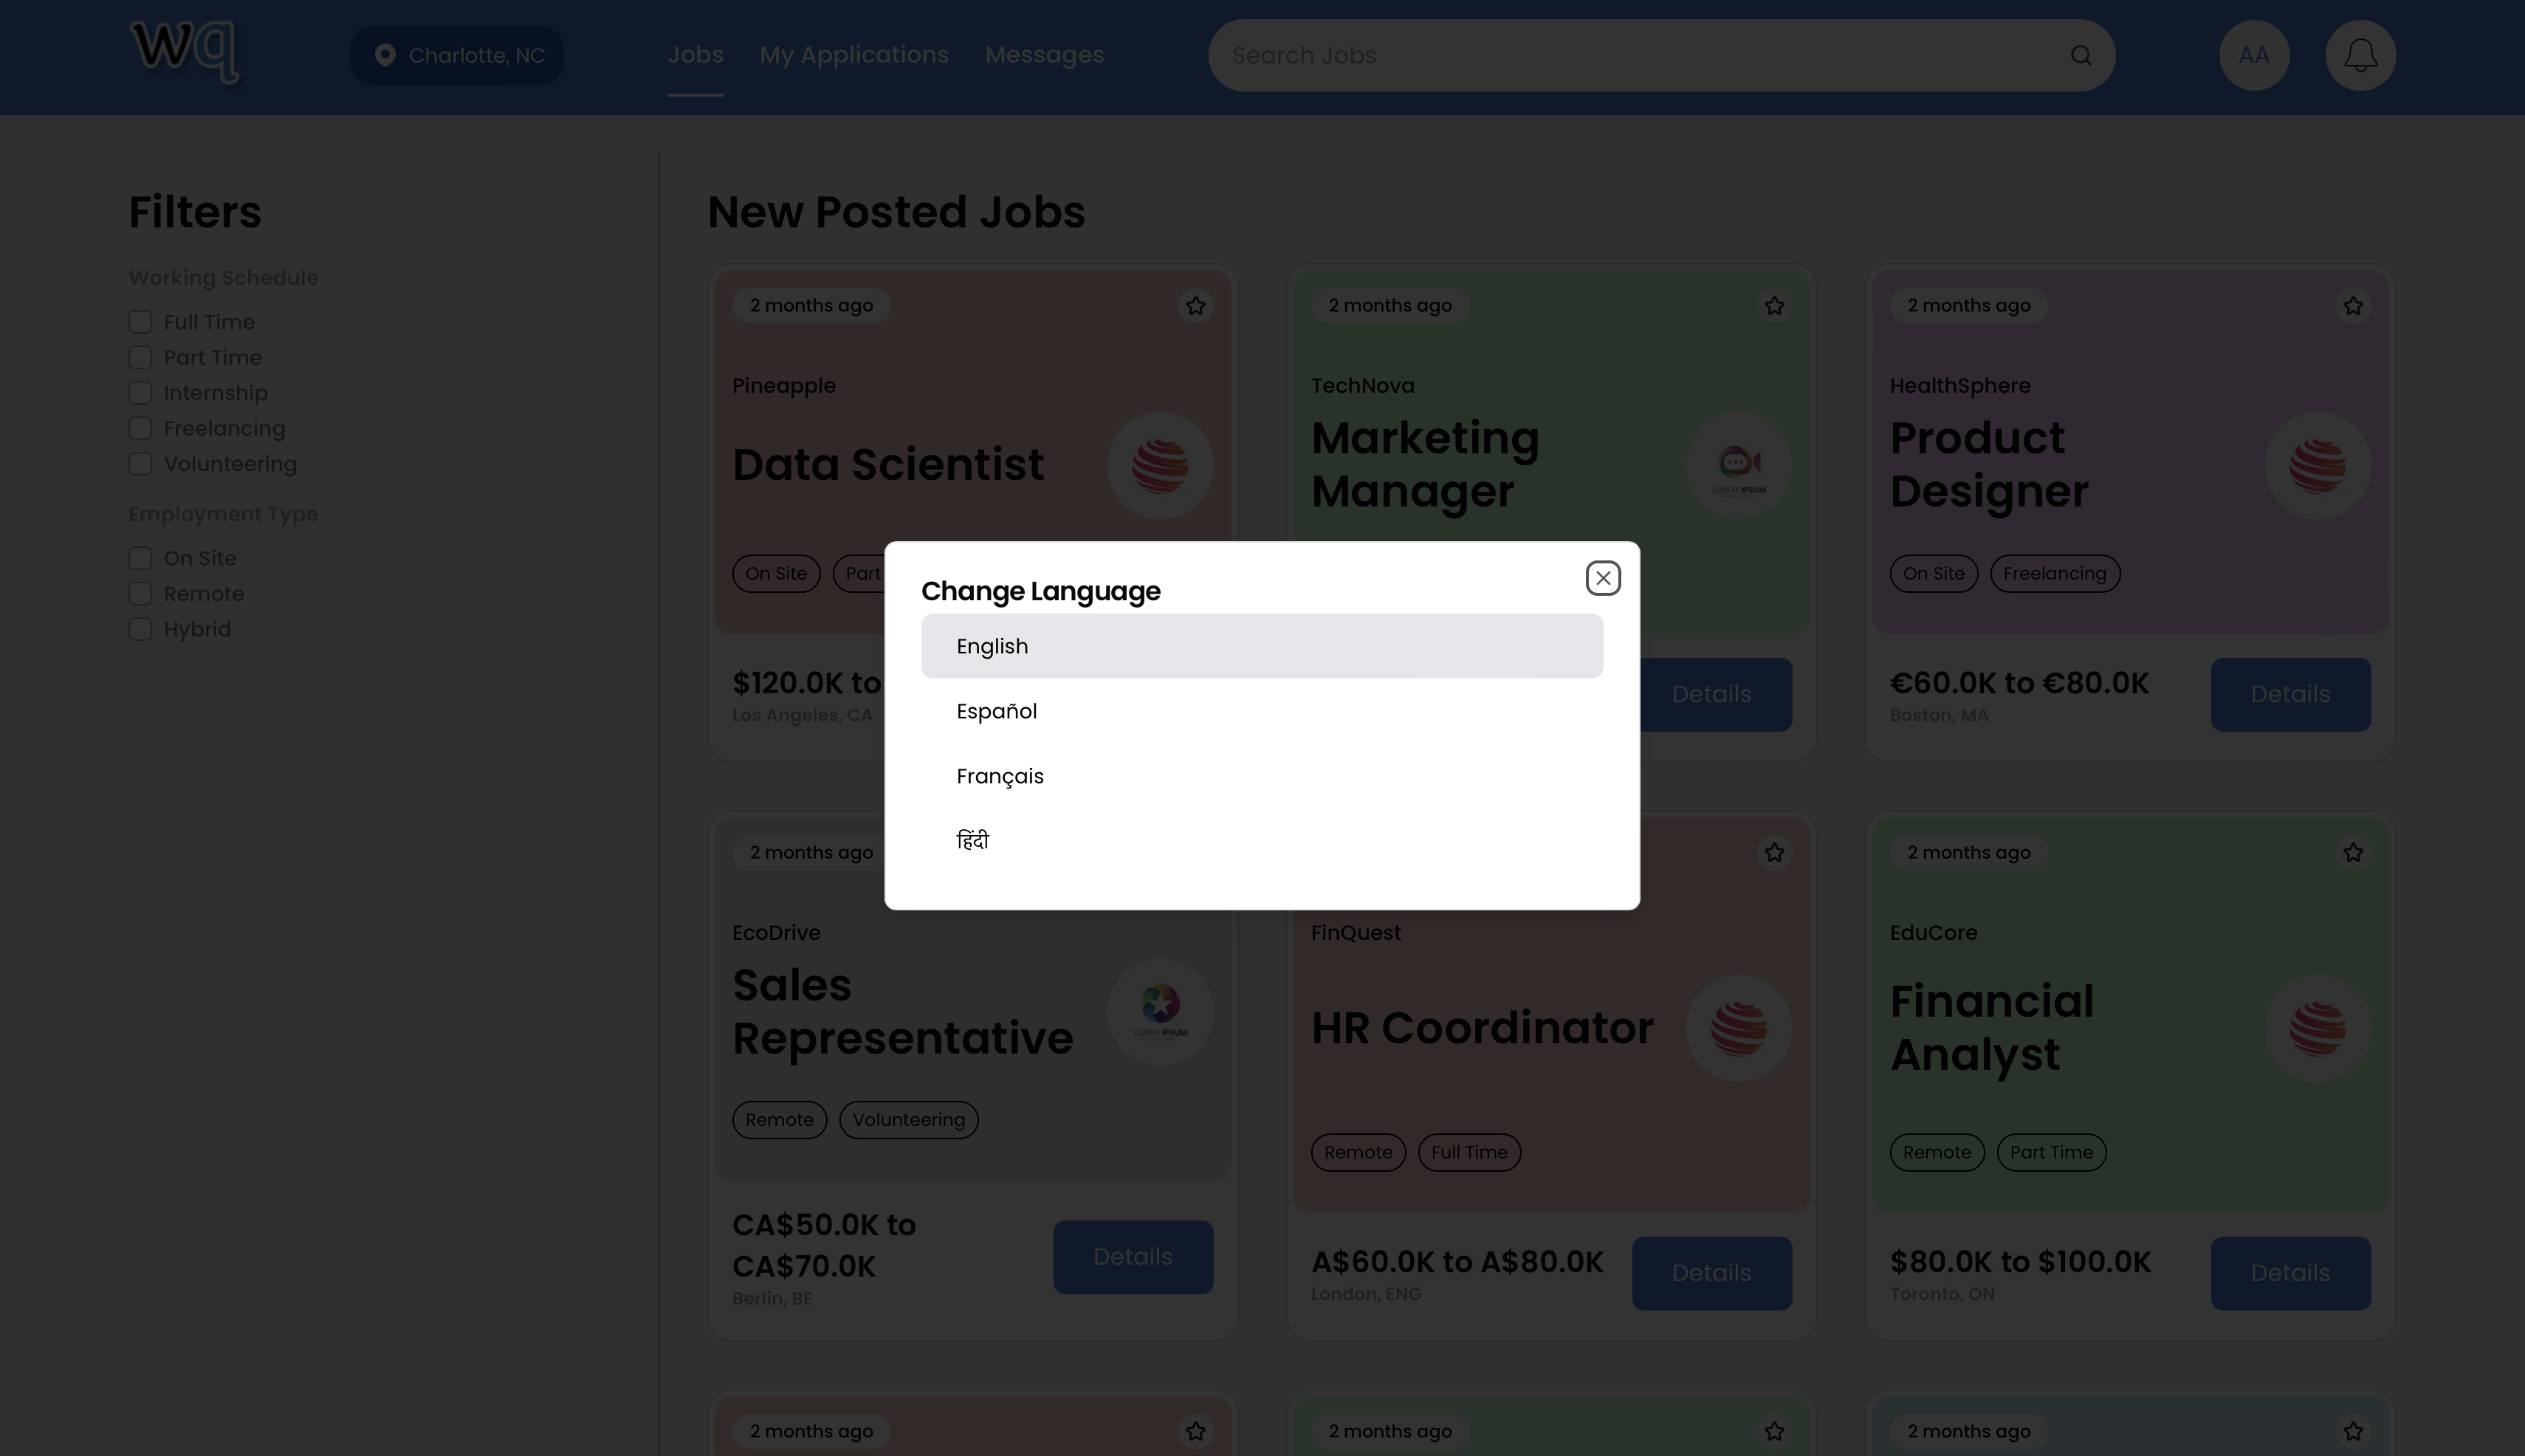2525x1456 pixels.
Task: Bookmark the Data Scientist job star
Action: click(x=1195, y=306)
